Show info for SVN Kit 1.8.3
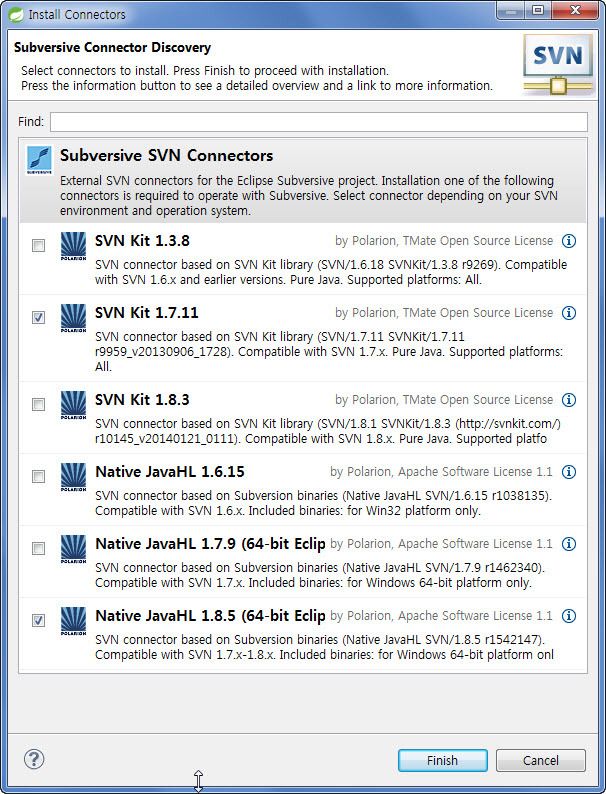The height and width of the screenshot is (794, 606). [569, 400]
